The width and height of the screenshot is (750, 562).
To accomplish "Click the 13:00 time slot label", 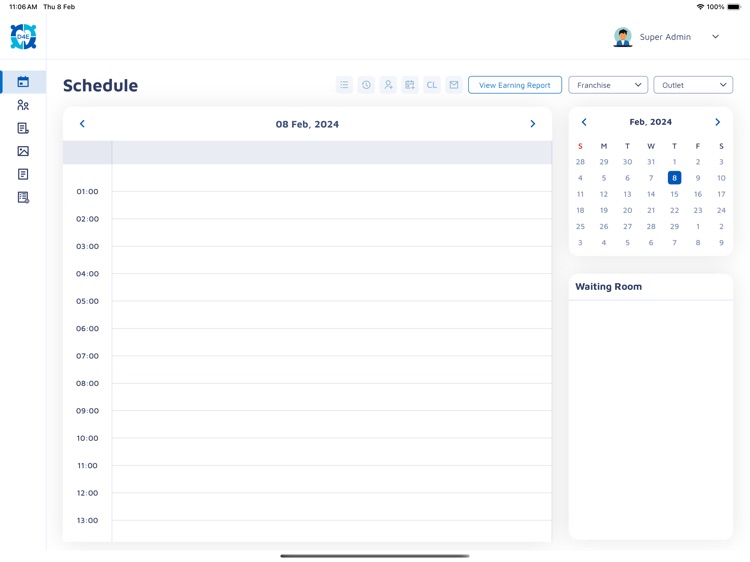I will tap(88, 520).
